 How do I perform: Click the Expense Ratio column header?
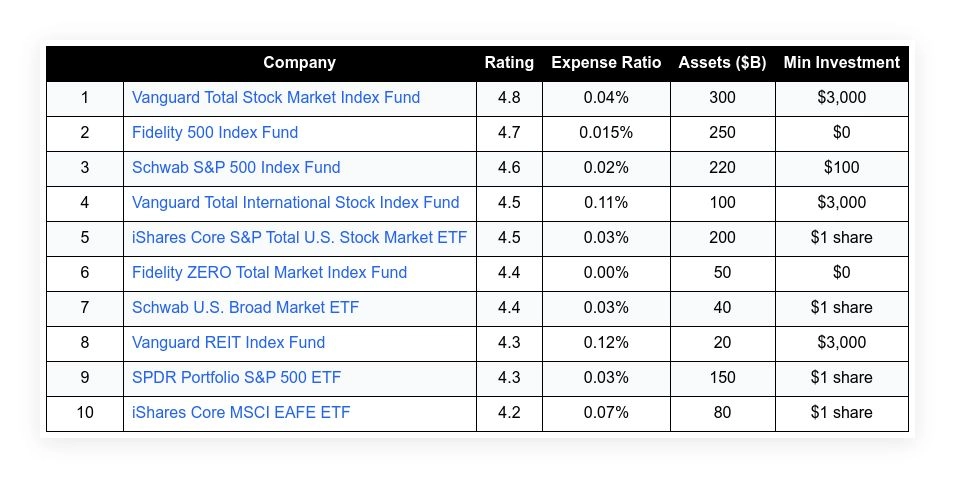pos(606,63)
